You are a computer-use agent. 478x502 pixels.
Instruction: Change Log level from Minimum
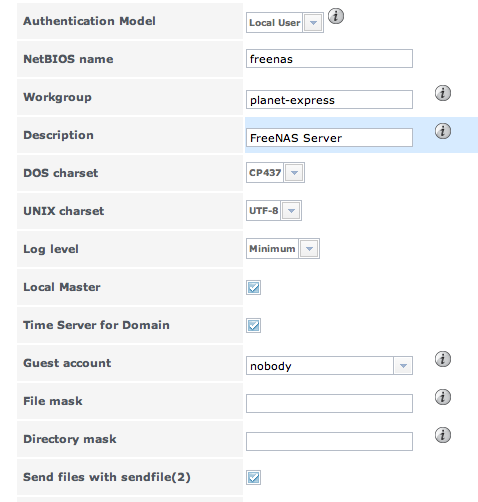click(283, 249)
